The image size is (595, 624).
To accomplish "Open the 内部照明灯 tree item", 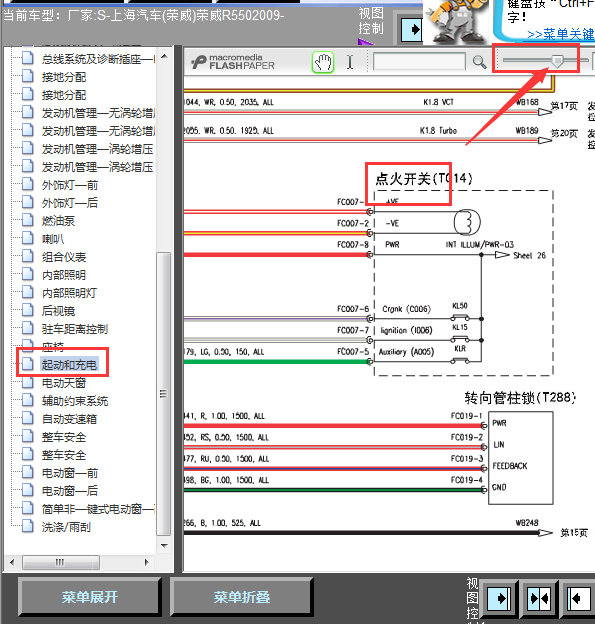I will [69, 293].
